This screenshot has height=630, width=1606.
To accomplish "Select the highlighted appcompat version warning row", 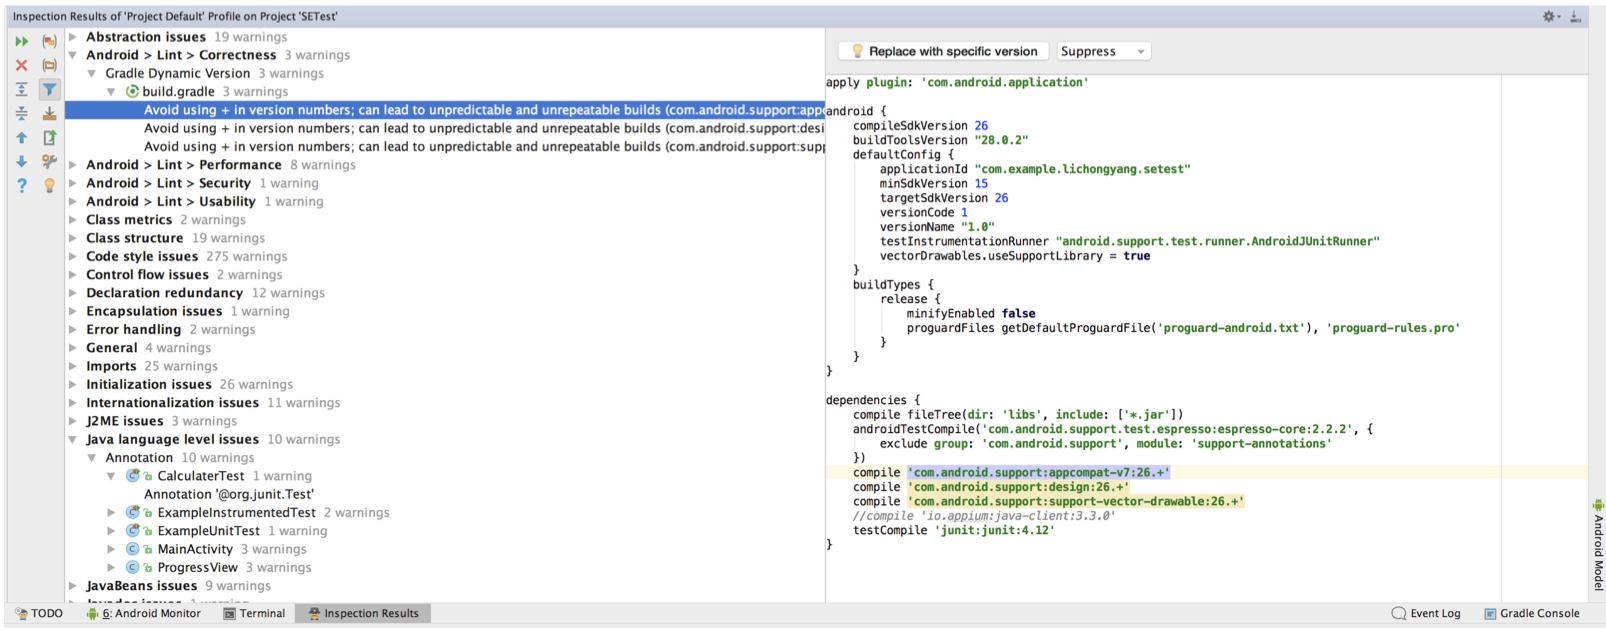I will tap(445, 110).
